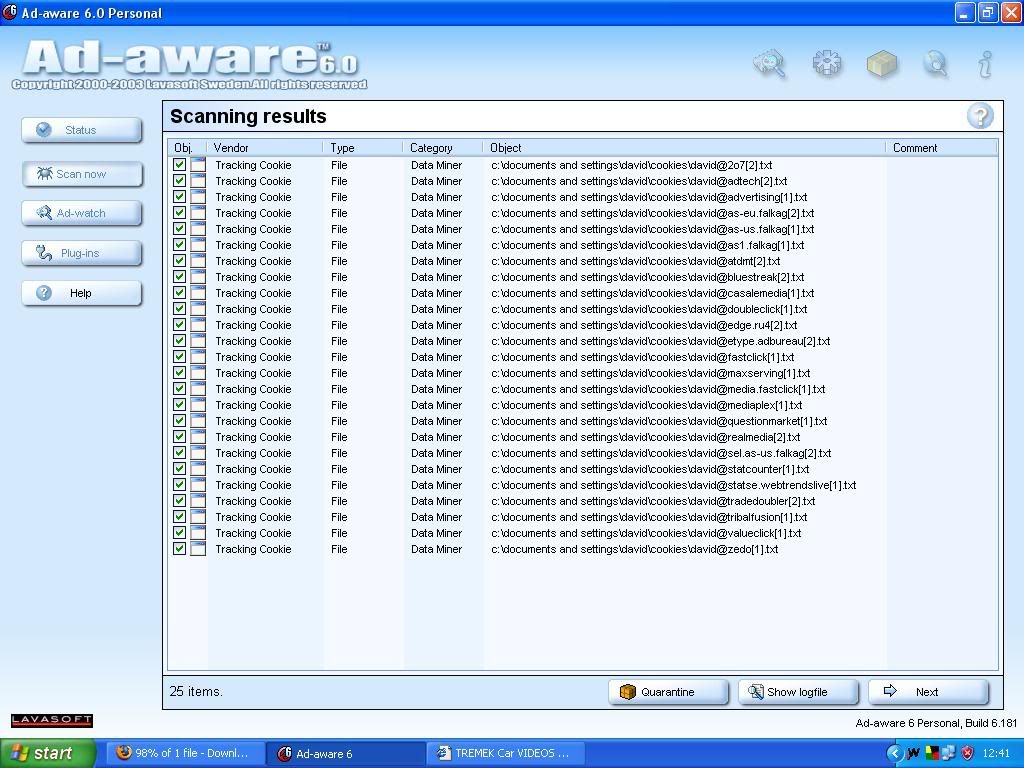Screen dimensions: 1024x768
Task: Click the help question mark beside Scanning results
Action: [980, 116]
